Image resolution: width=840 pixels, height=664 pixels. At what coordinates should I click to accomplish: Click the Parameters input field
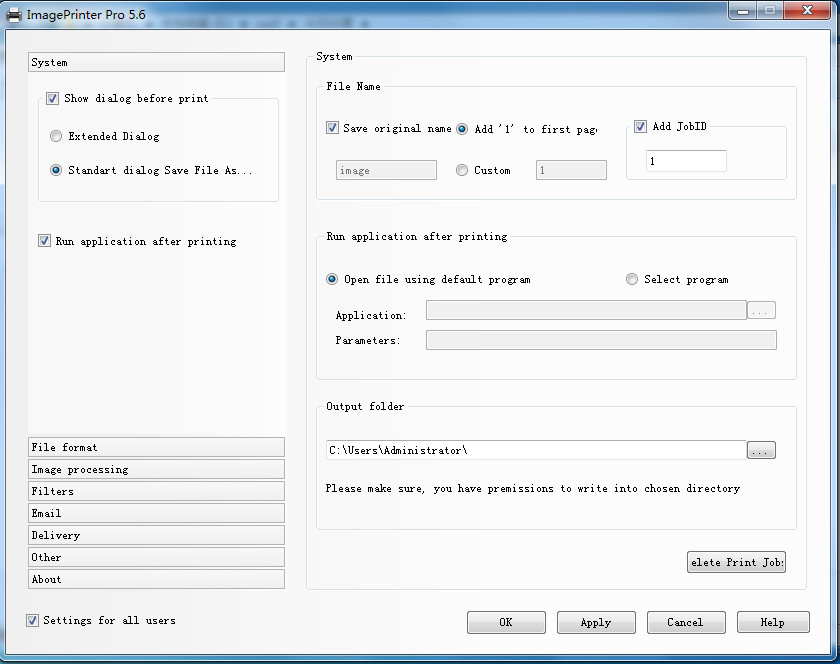(x=601, y=340)
